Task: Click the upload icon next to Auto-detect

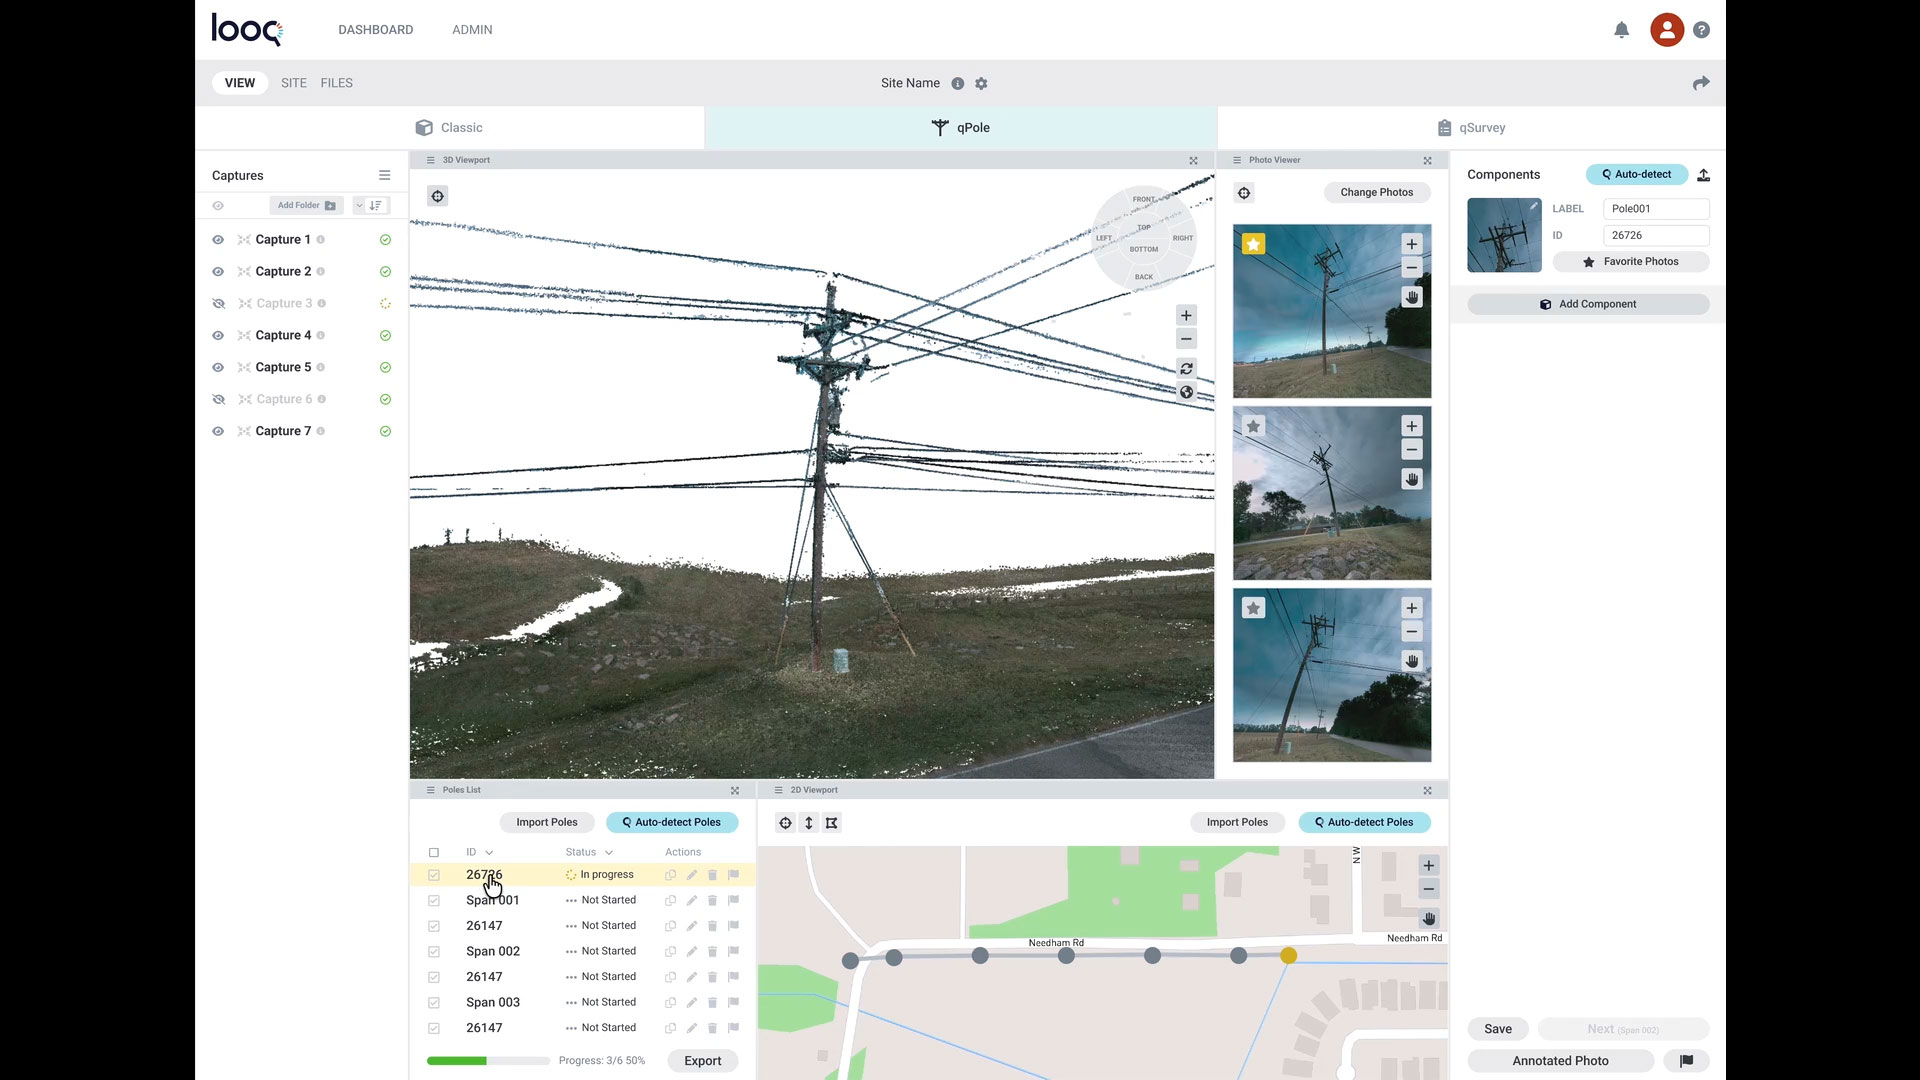Action: tap(1704, 175)
